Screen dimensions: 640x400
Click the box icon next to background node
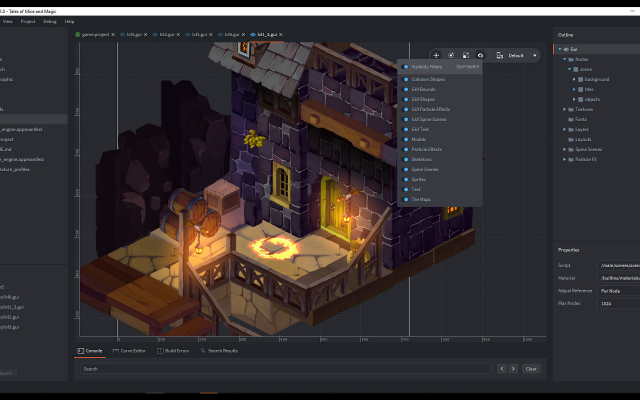[580, 79]
